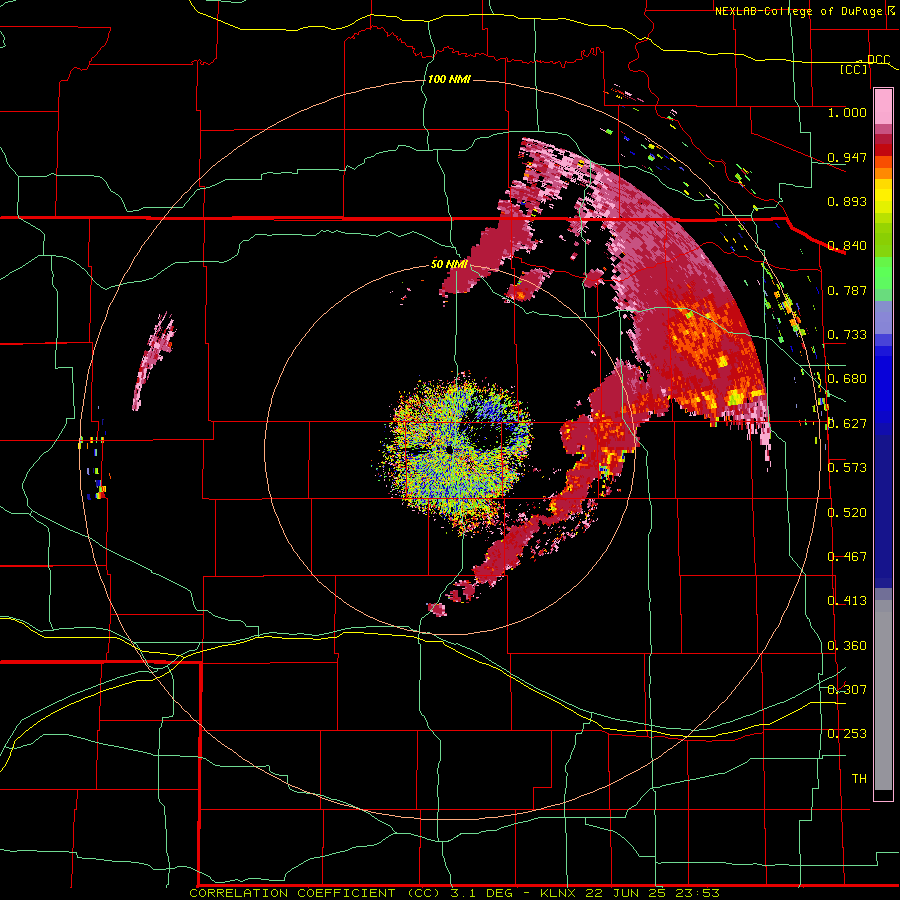Click the 0.787 legend value
The image size is (900, 900).
pyautogui.click(x=847, y=290)
